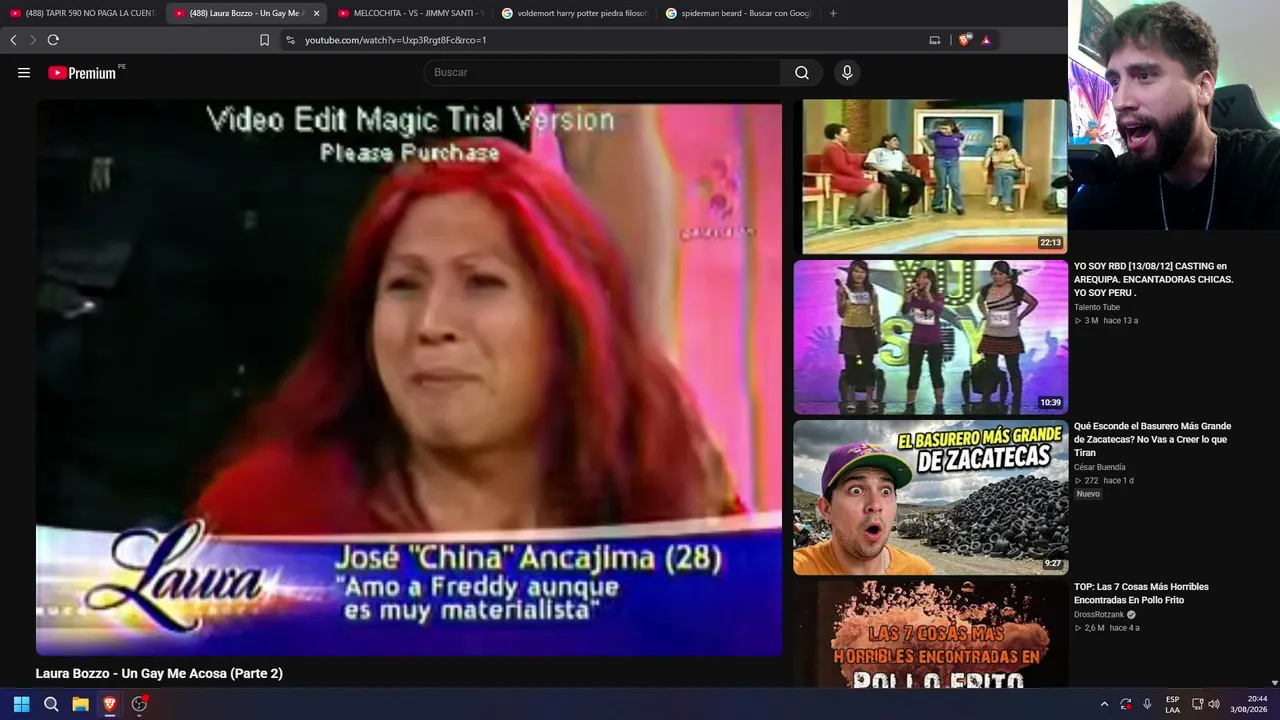Open the voldemort harry potter Google tab
The height and width of the screenshot is (720, 1280).
[x=575, y=13]
